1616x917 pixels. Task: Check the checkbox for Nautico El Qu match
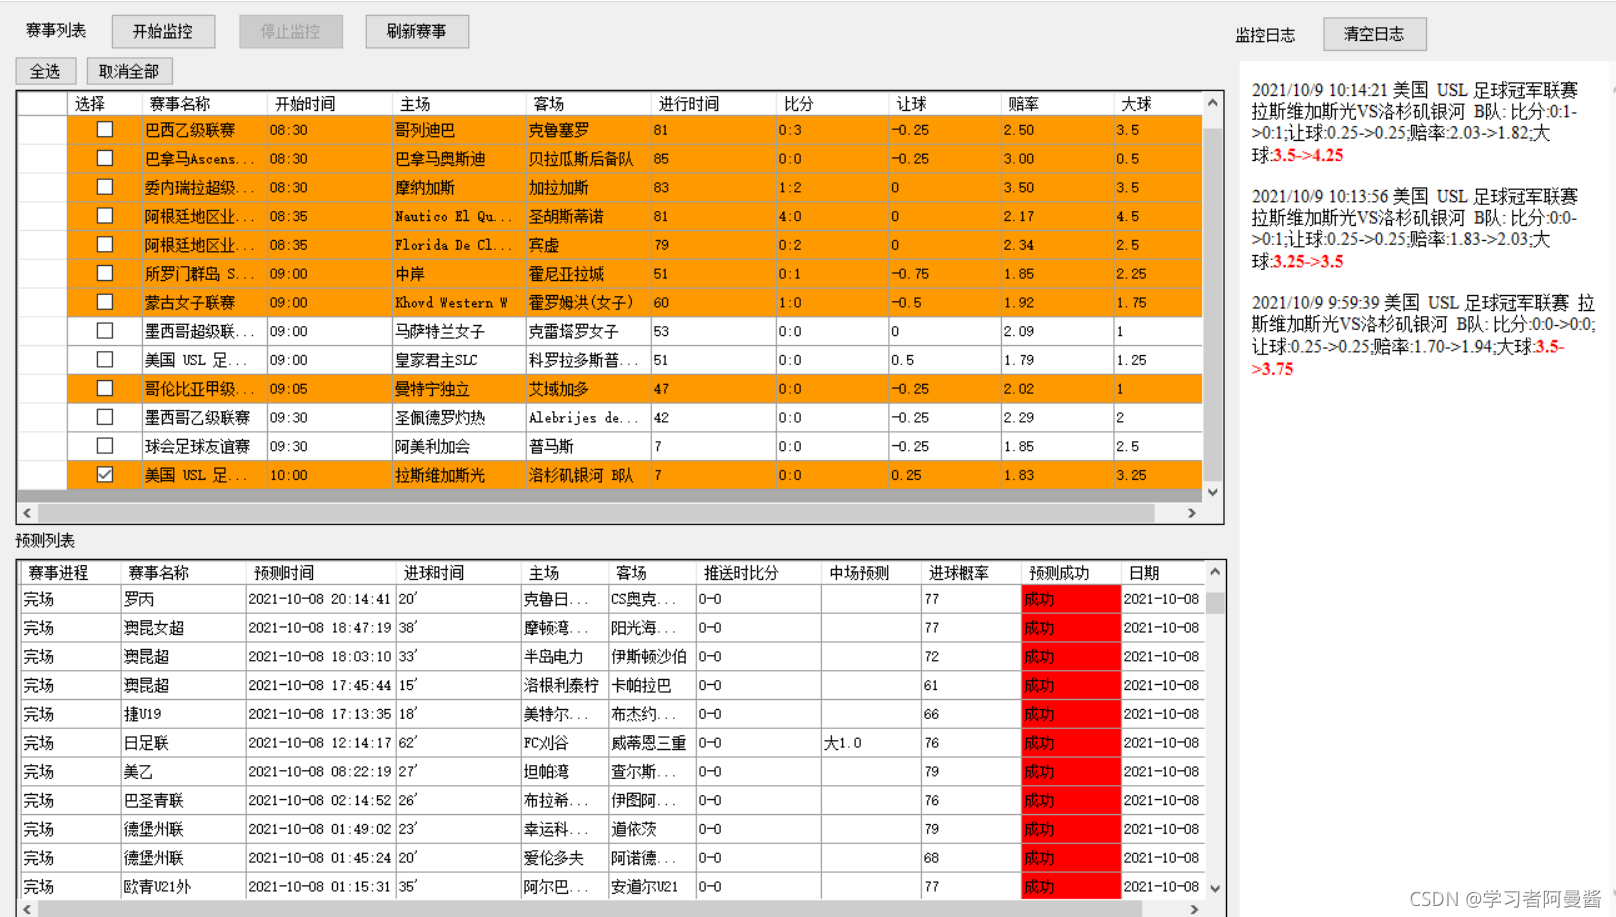pos(104,216)
